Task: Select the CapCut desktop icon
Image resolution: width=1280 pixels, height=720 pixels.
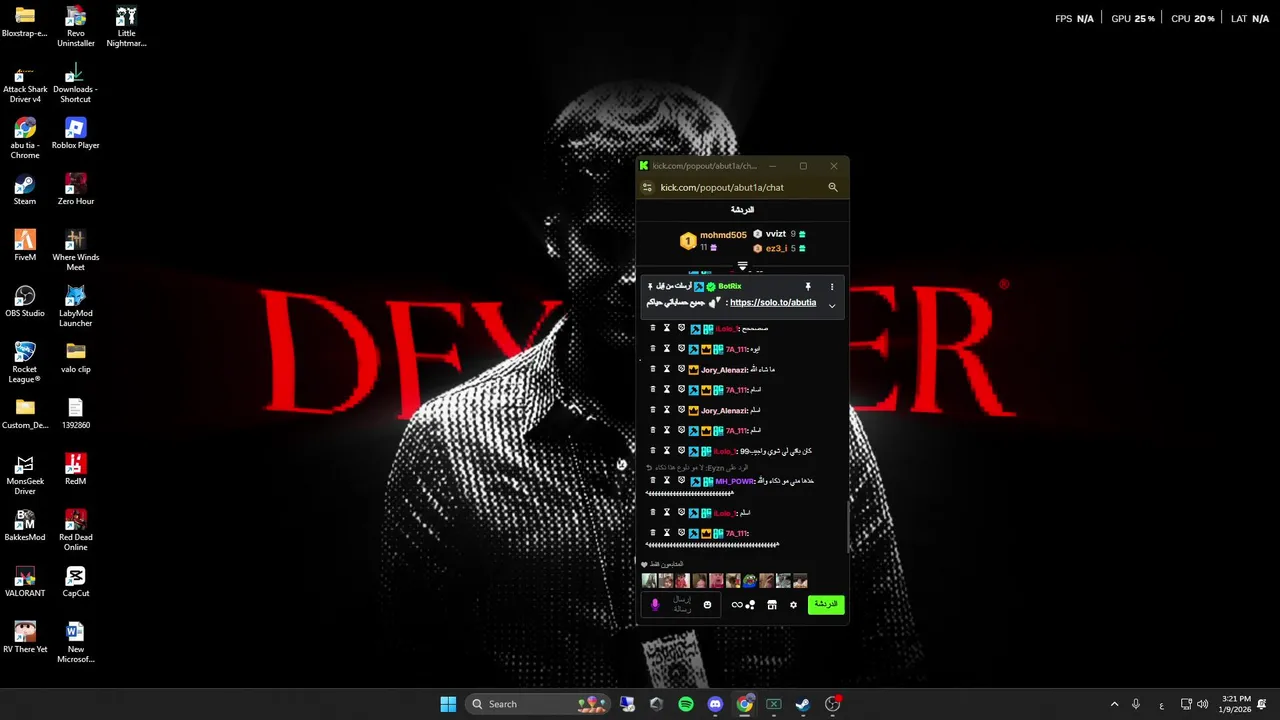Action: [75, 581]
